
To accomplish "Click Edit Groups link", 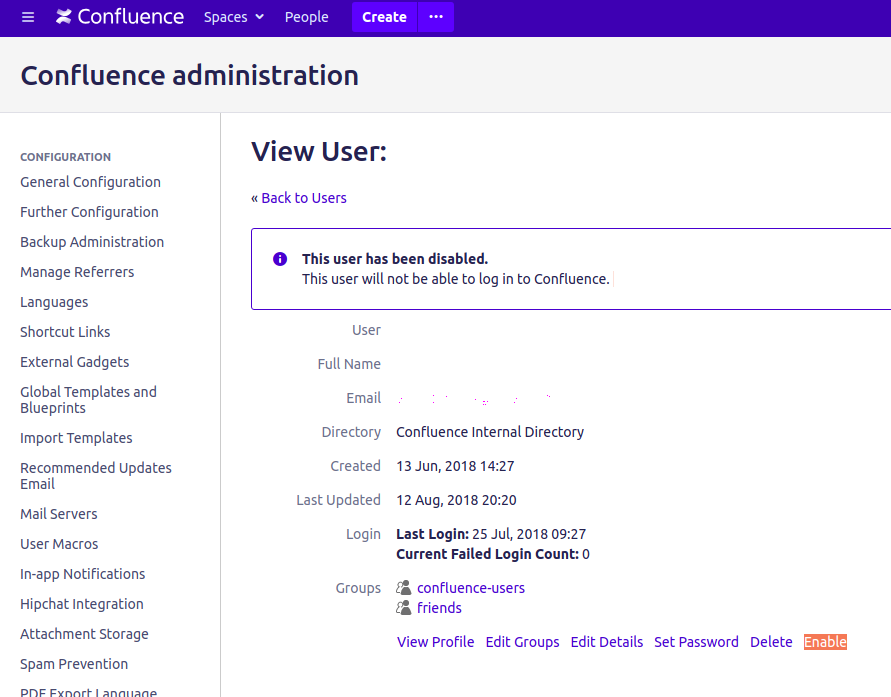I will (522, 642).
